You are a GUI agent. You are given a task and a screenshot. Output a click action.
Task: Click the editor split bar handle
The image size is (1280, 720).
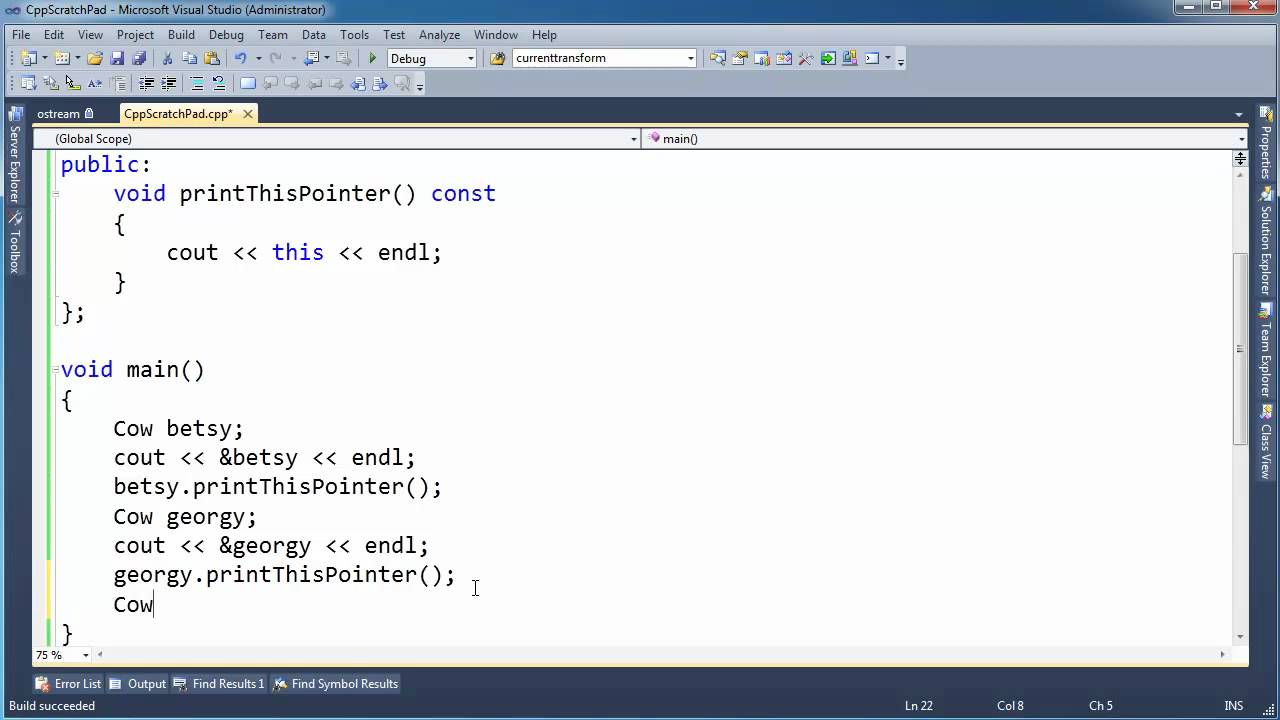click(1240, 158)
